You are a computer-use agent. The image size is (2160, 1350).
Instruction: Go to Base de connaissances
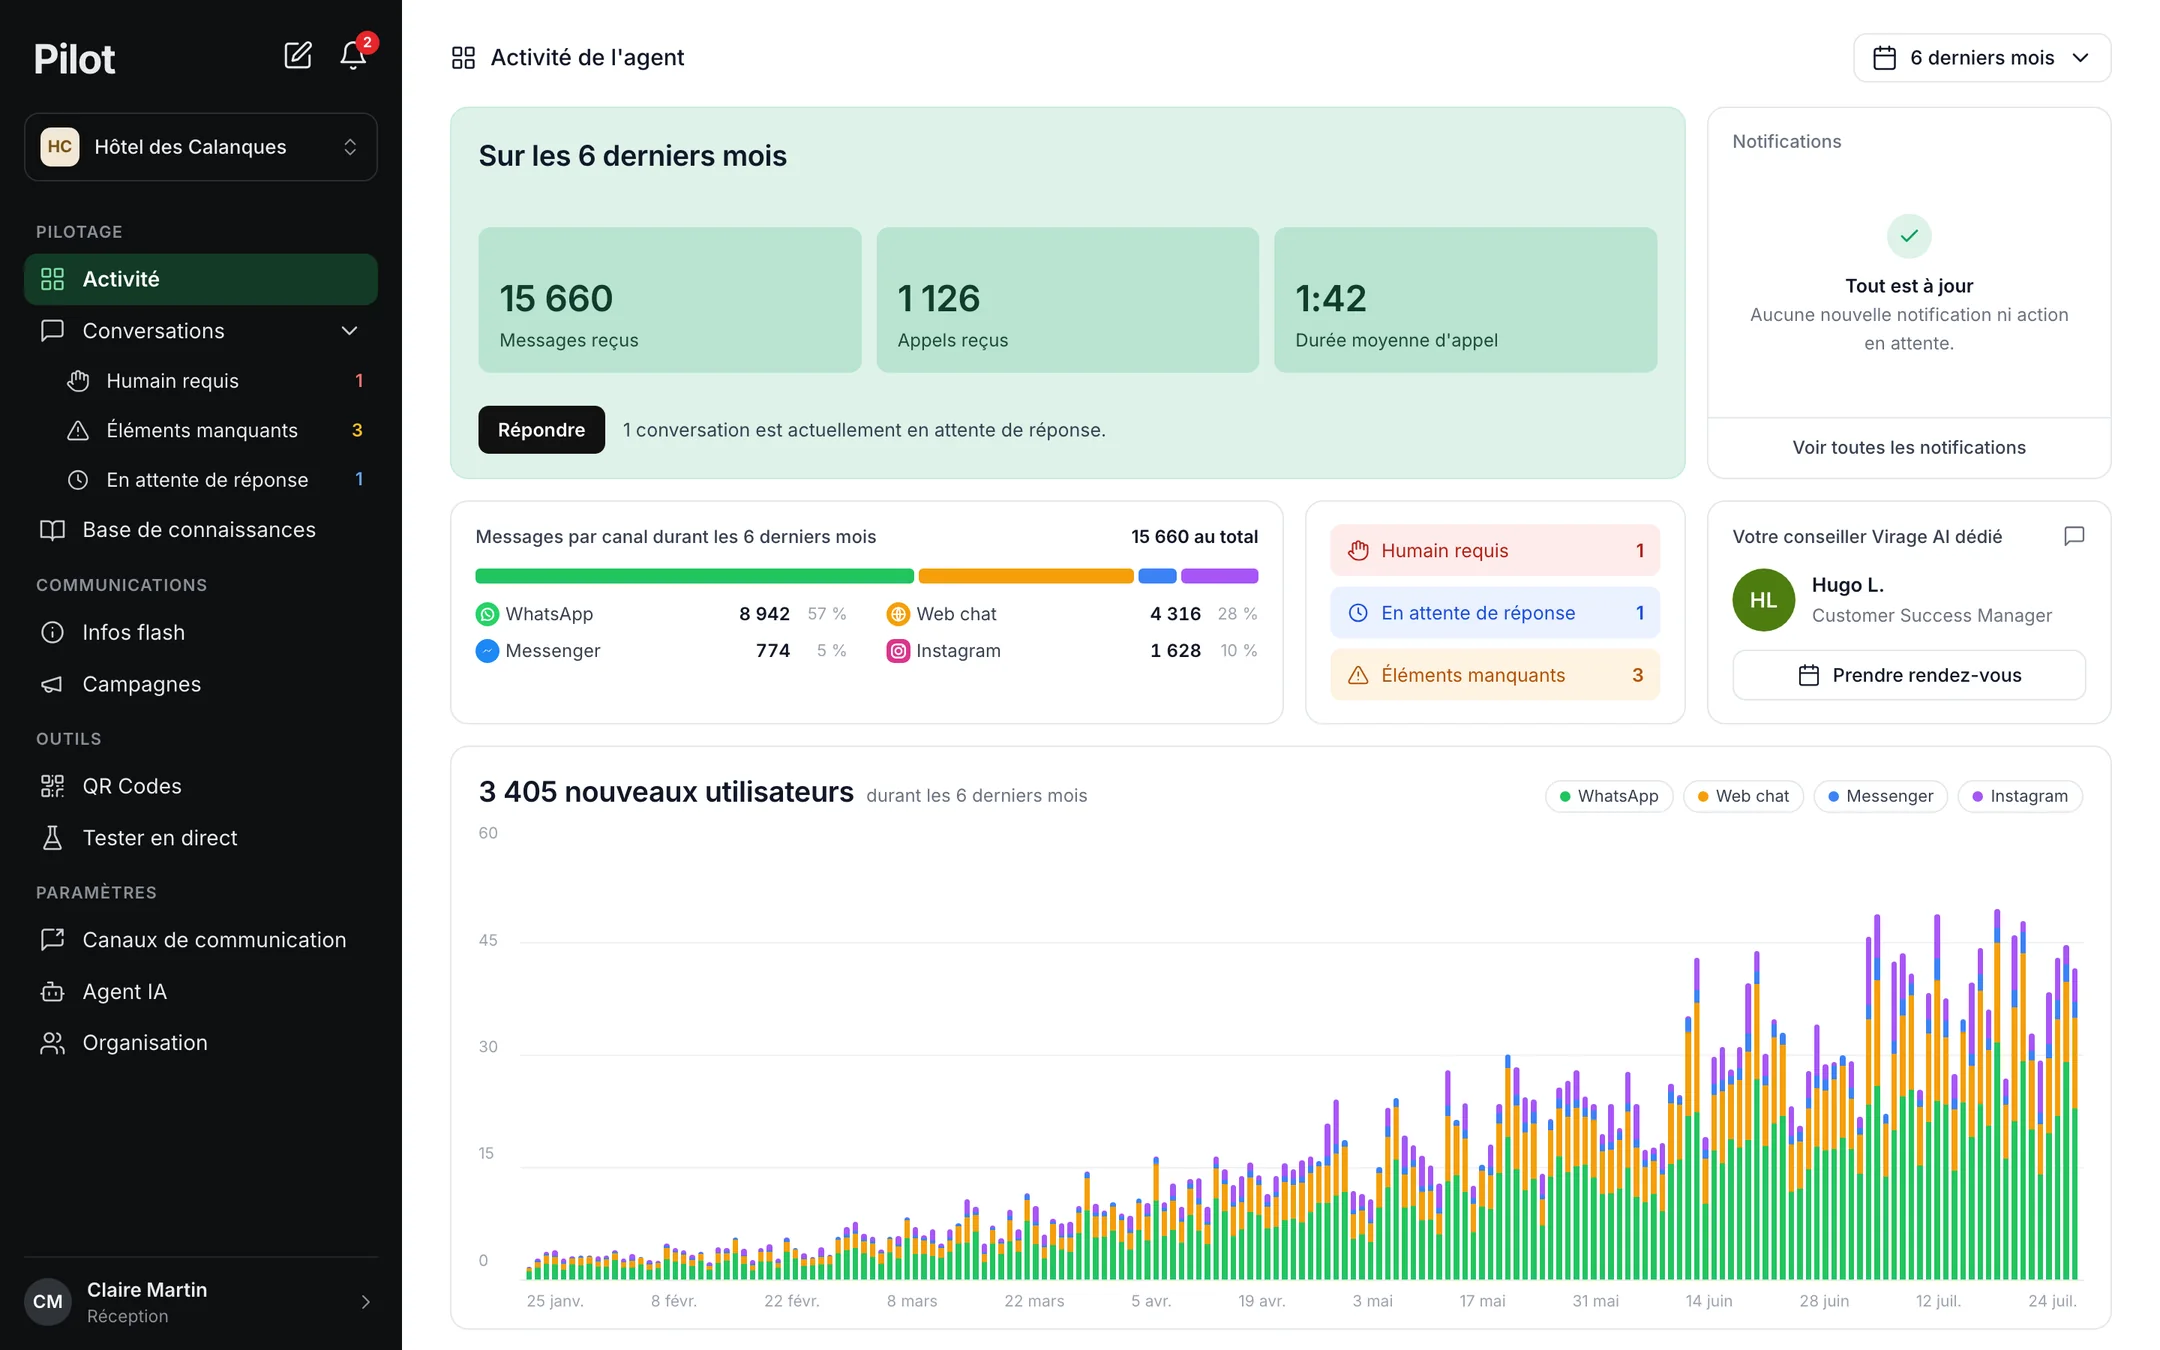[x=201, y=530]
